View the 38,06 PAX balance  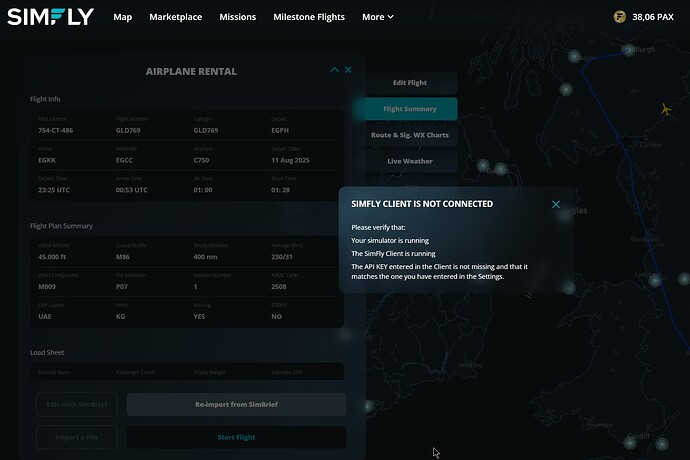653,17
